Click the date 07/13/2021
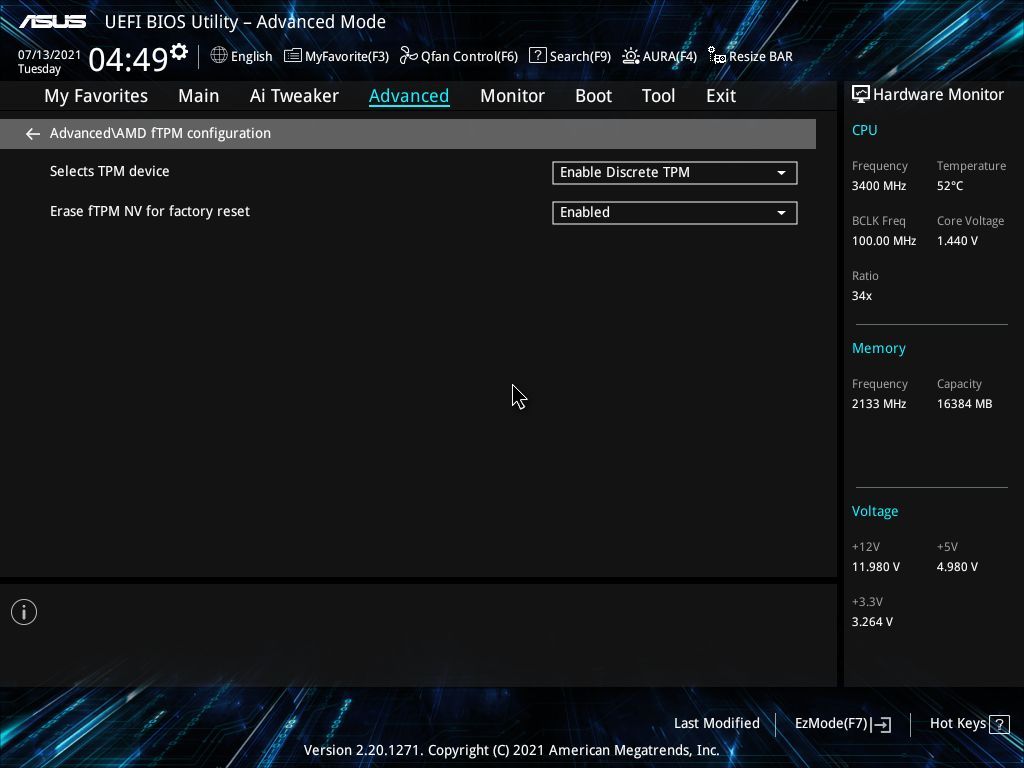The width and height of the screenshot is (1024, 768). 49,55
